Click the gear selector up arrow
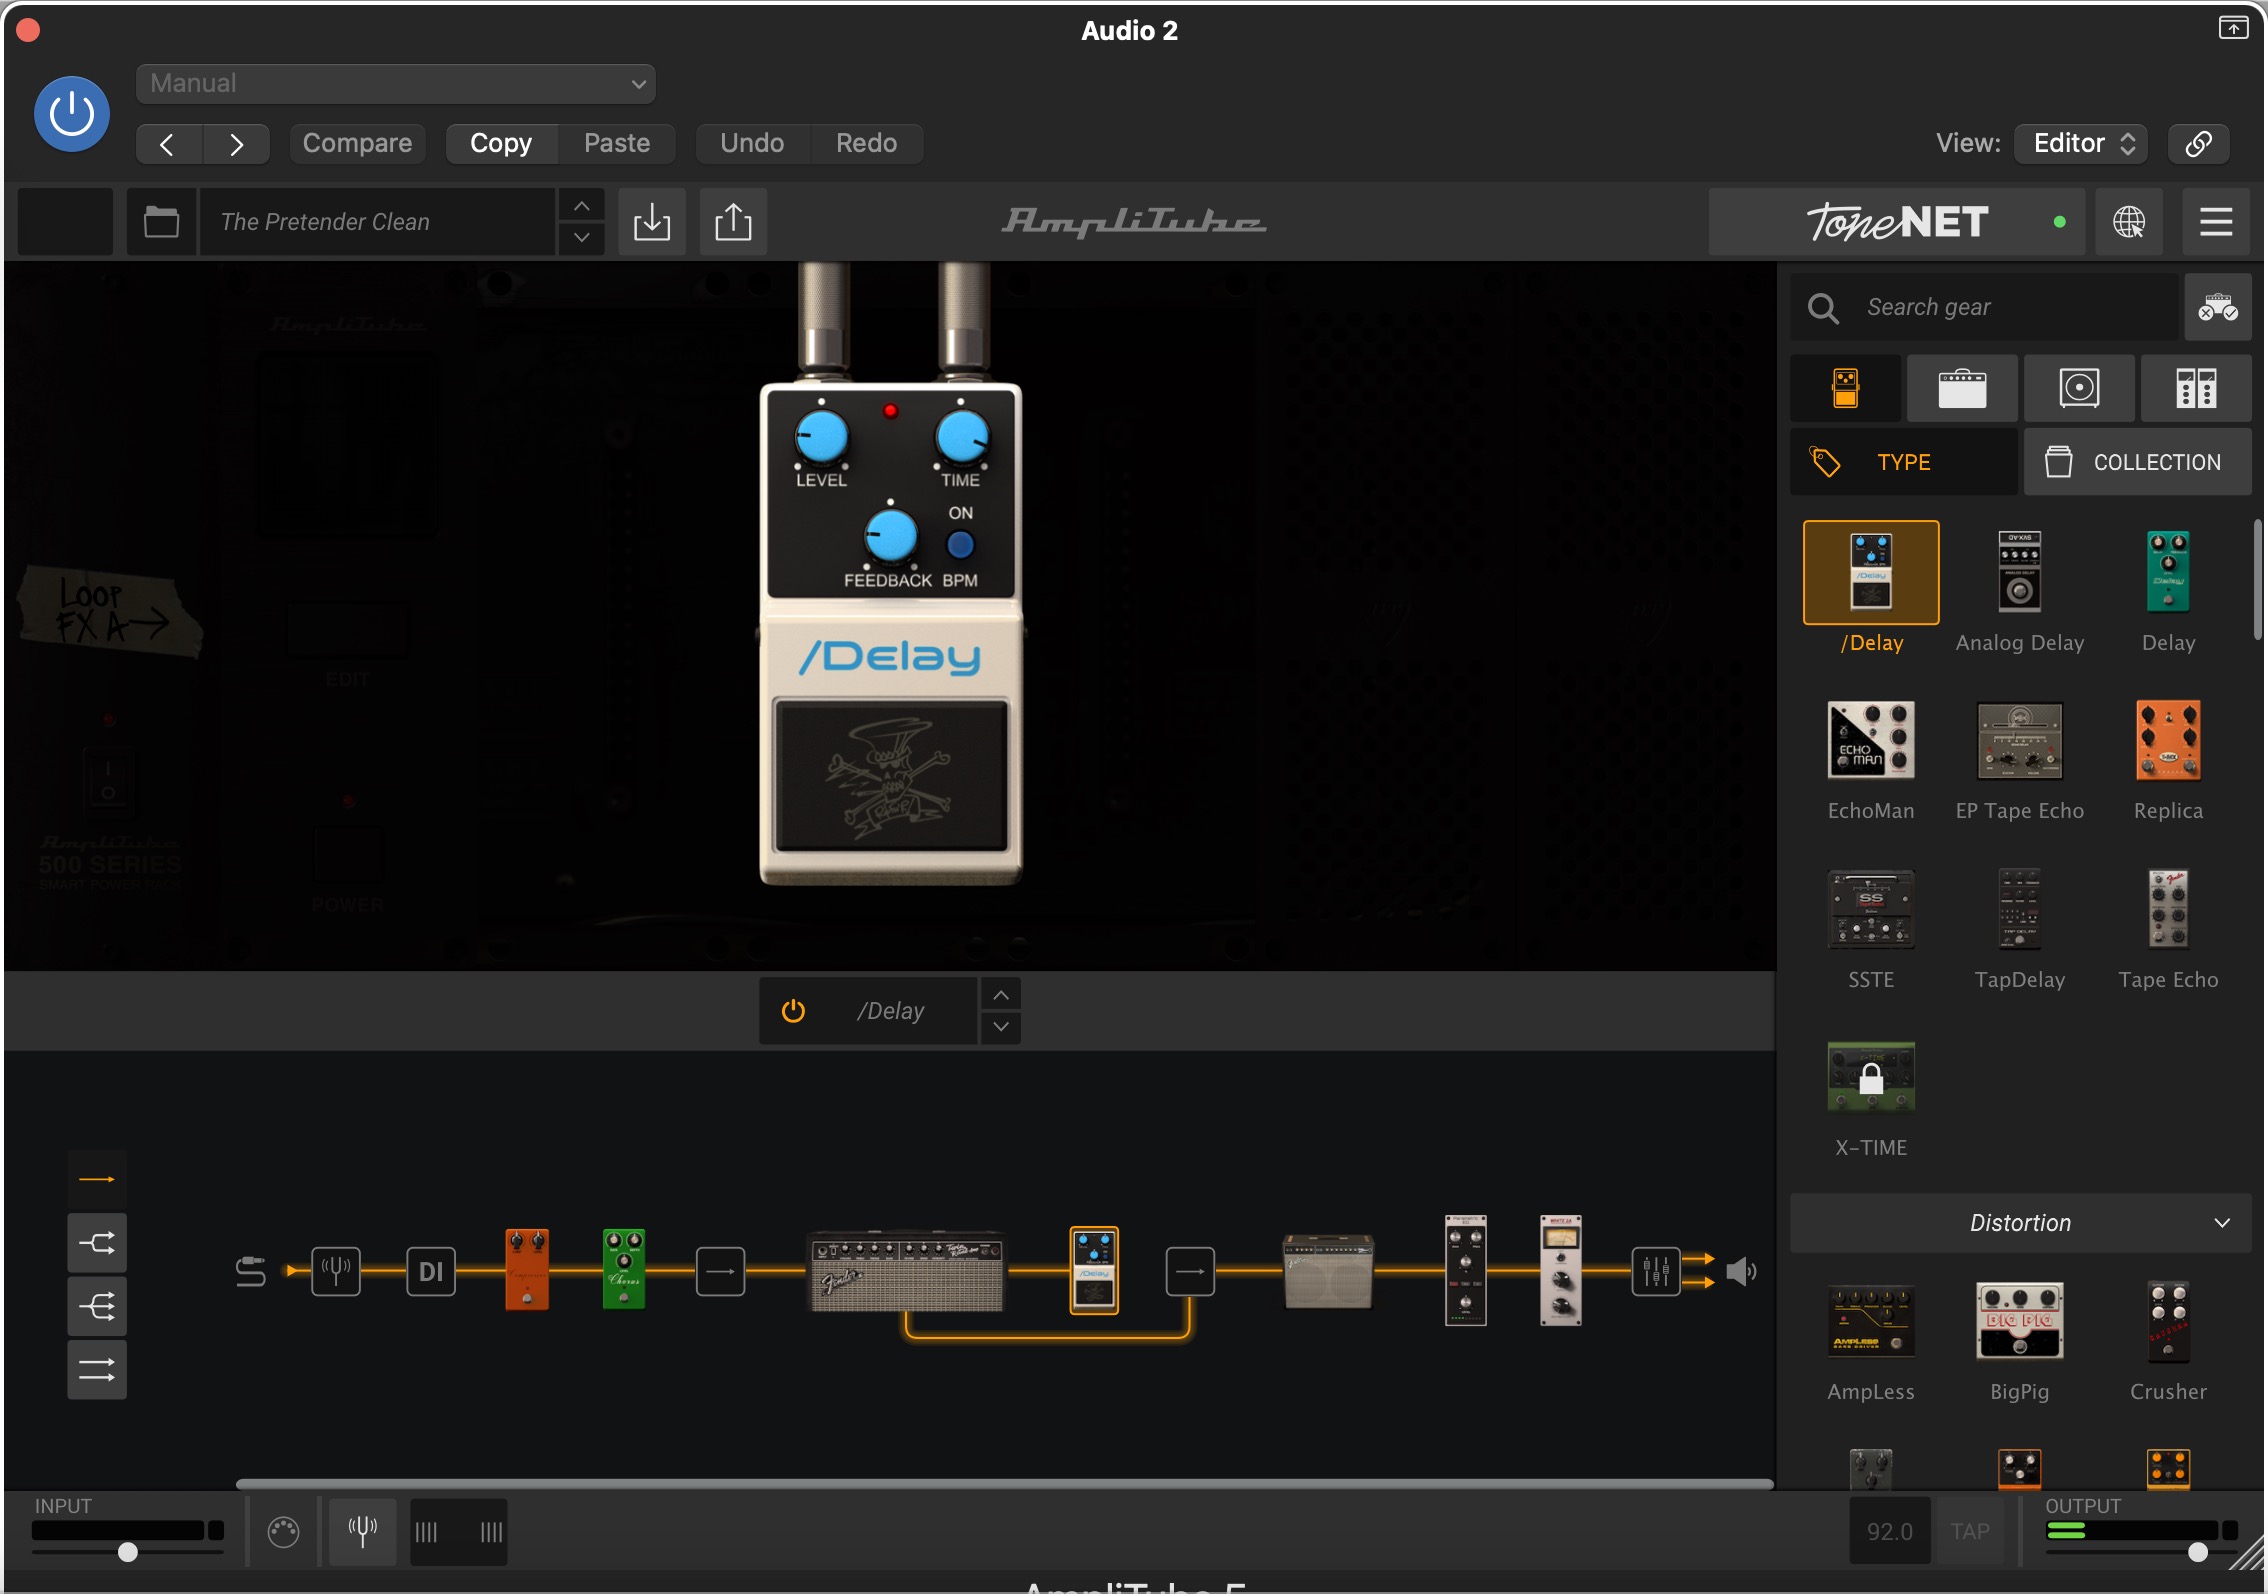Viewport: 2268px width, 1594px height. pos(1000,995)
